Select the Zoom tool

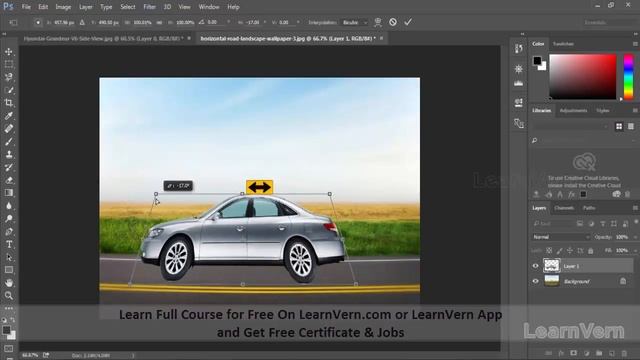click(x=9, y=295)
